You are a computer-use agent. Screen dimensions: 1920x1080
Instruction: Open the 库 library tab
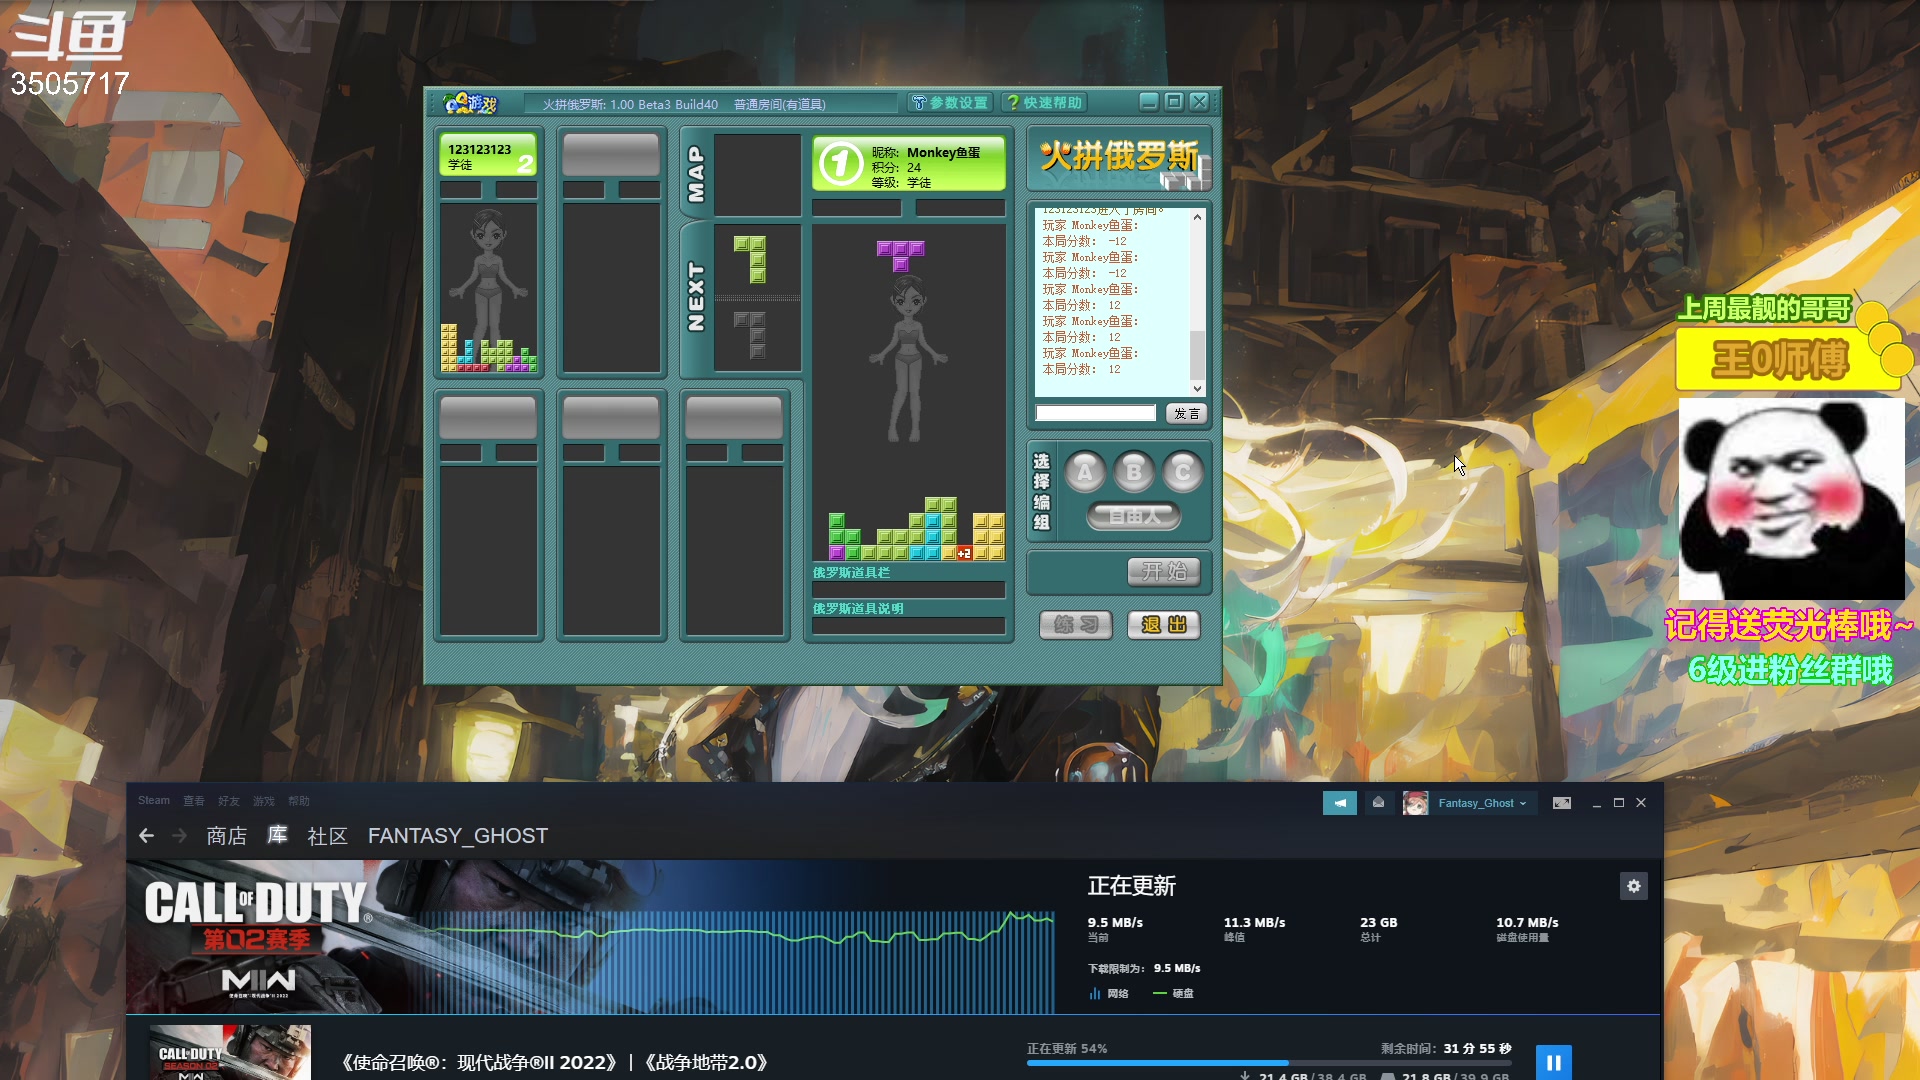(x=277, y=835)
